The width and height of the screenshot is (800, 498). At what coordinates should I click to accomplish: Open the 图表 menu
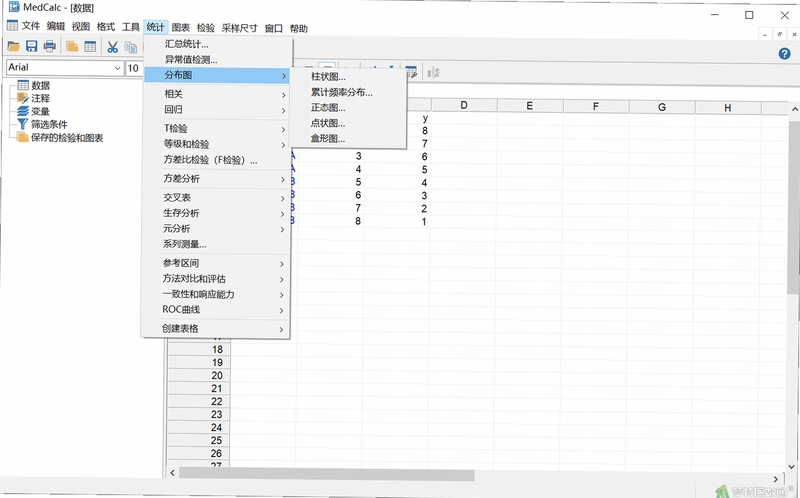pos(181,28)
